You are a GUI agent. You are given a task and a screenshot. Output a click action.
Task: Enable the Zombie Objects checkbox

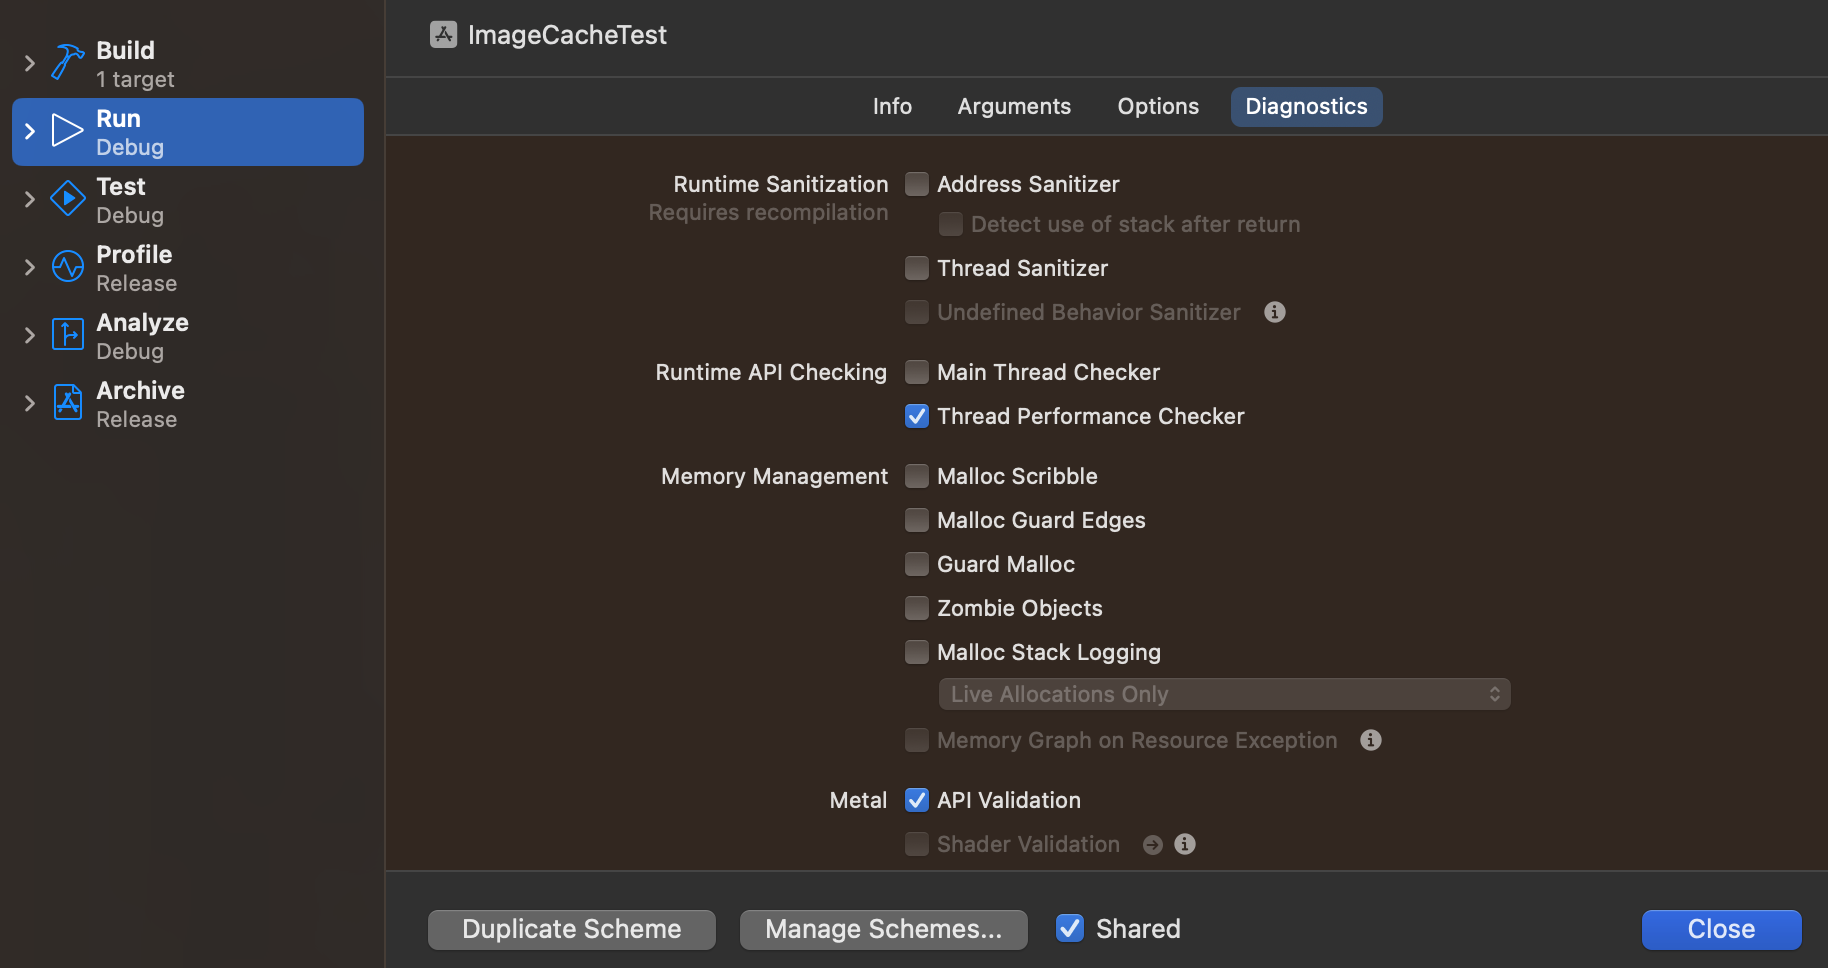pyautogui.click(x=917, y=608)
